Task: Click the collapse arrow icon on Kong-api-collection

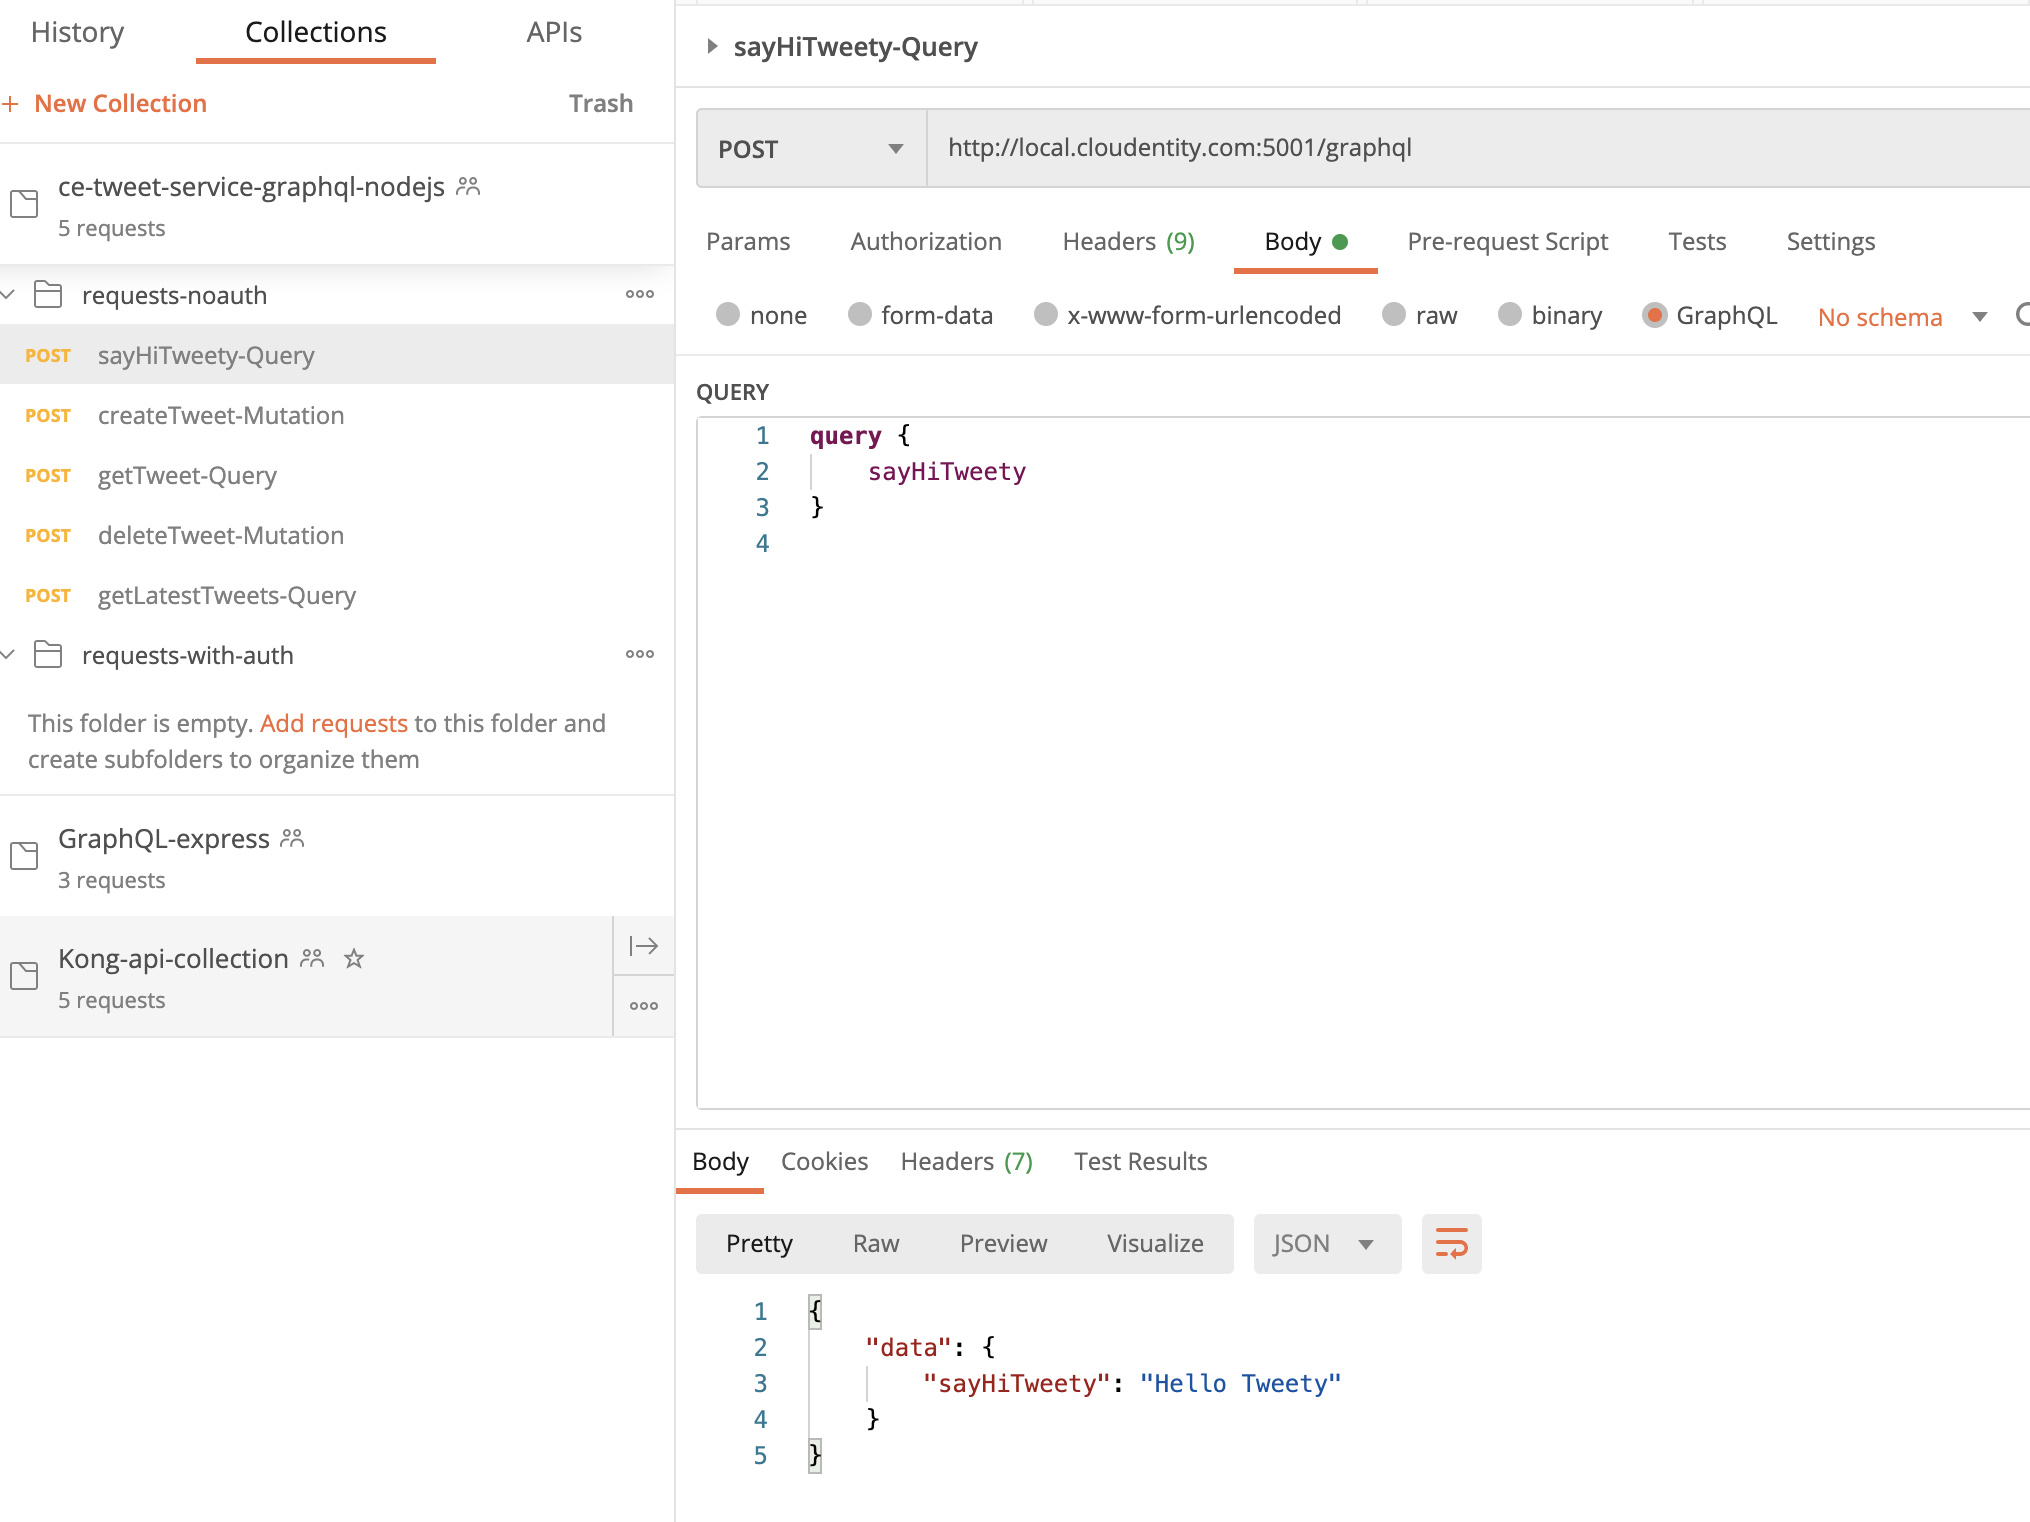Action: click(x=643, y=946)
